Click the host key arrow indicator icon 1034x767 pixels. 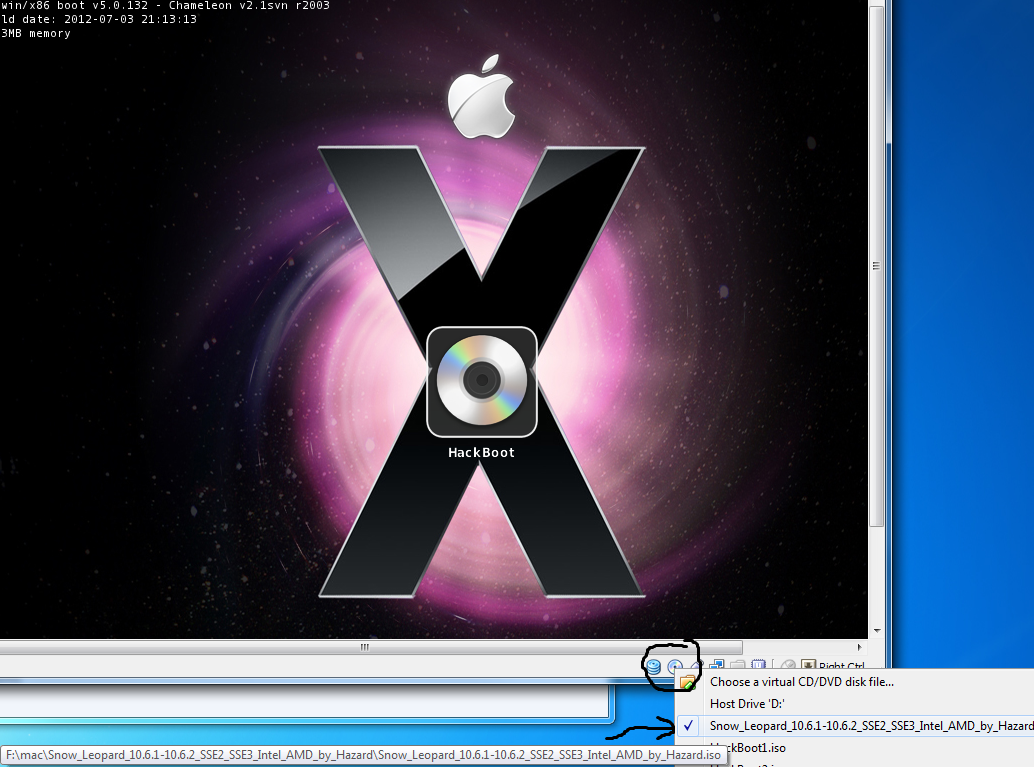coord(808,665)
